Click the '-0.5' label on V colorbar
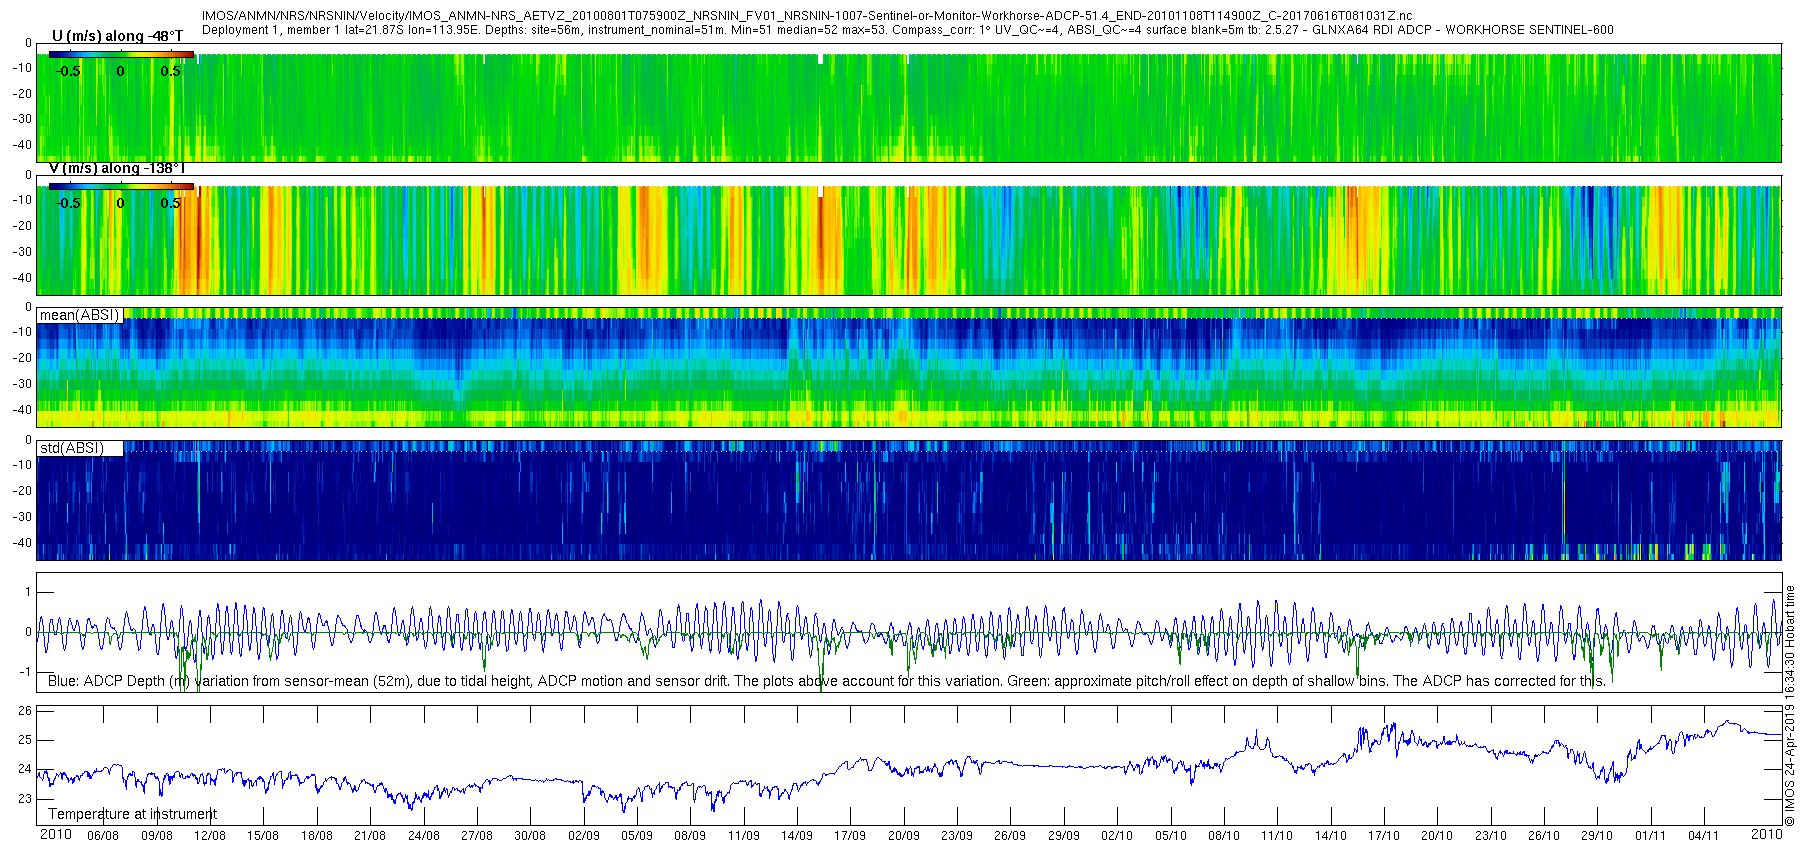The width and height of the screenshot is (1800, 850). pyautogui.click(x=69, y=203)
